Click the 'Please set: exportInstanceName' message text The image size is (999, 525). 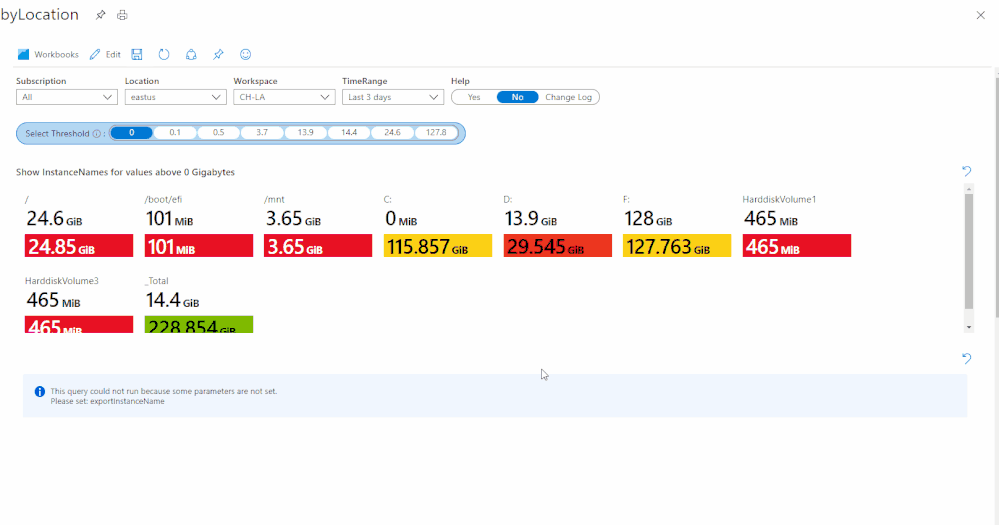click(x=108, y=401)
